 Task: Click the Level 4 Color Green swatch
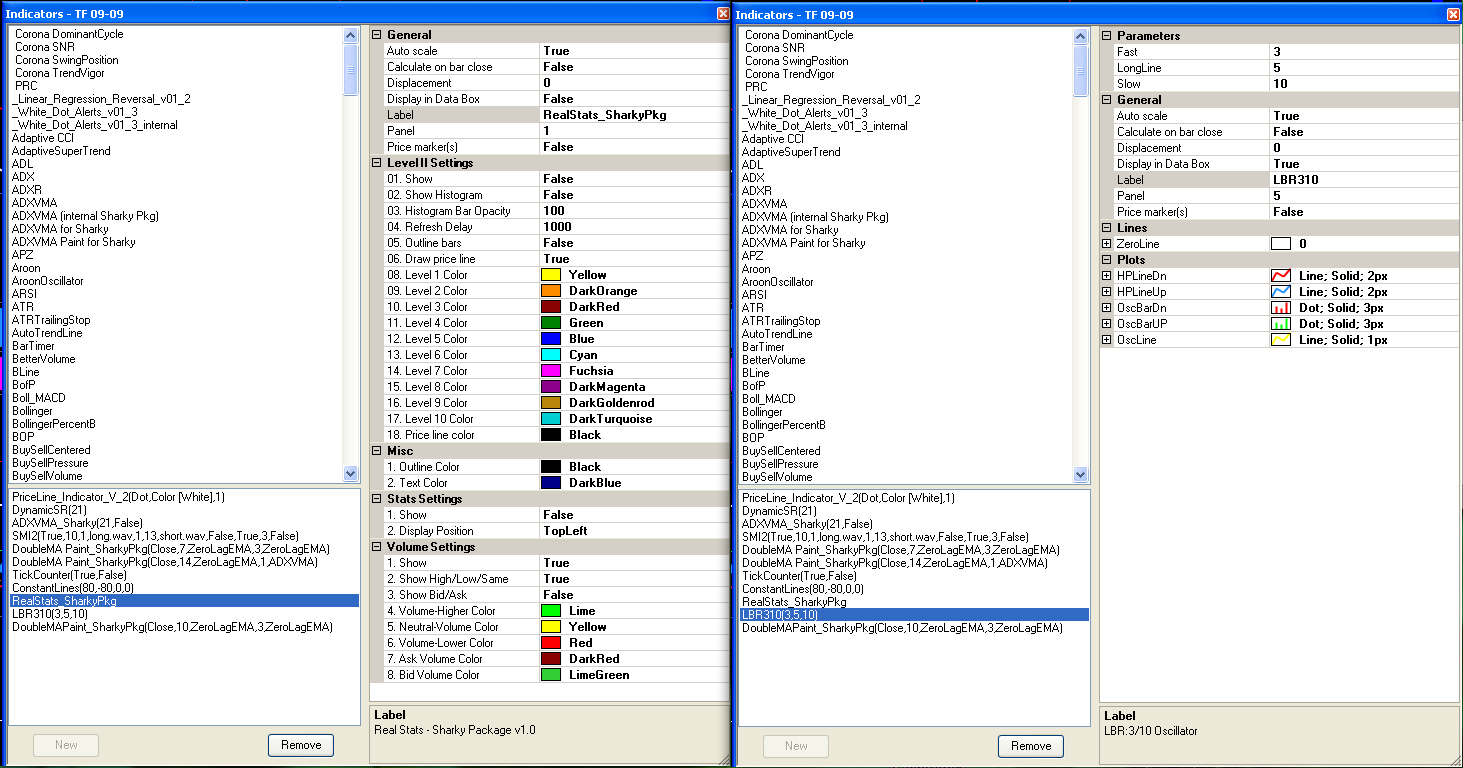(x=551, y=323)
